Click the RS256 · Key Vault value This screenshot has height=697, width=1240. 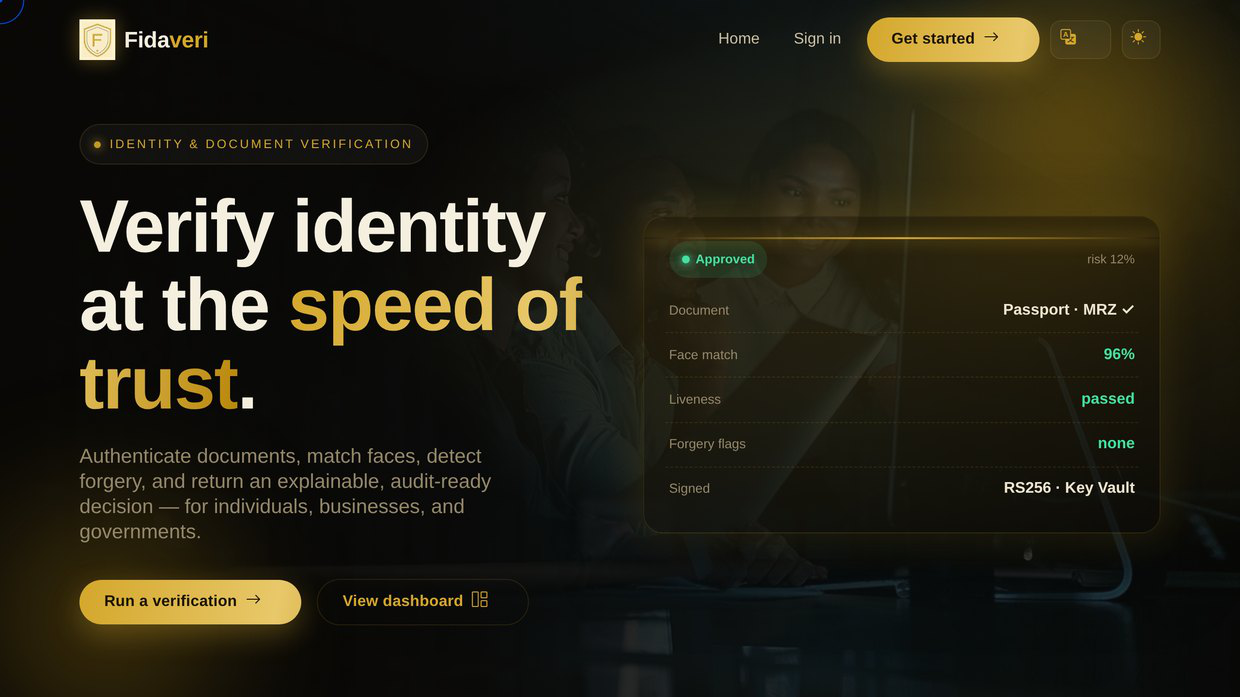[1069, 488]
